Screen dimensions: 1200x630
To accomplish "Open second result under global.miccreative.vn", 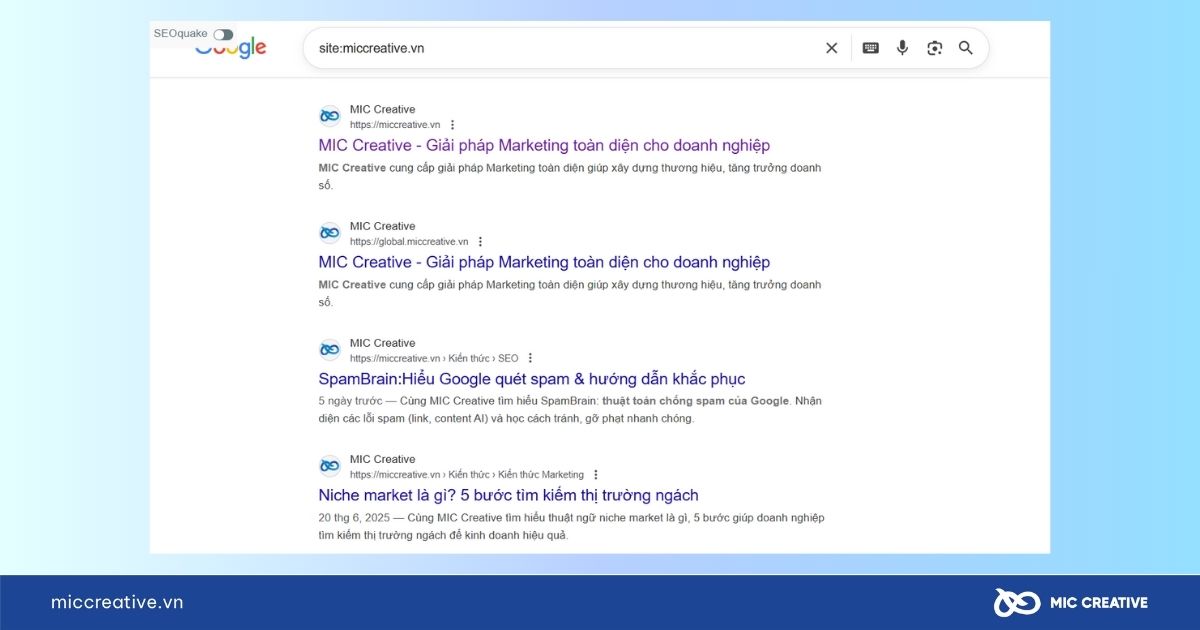I will point(544,262).
